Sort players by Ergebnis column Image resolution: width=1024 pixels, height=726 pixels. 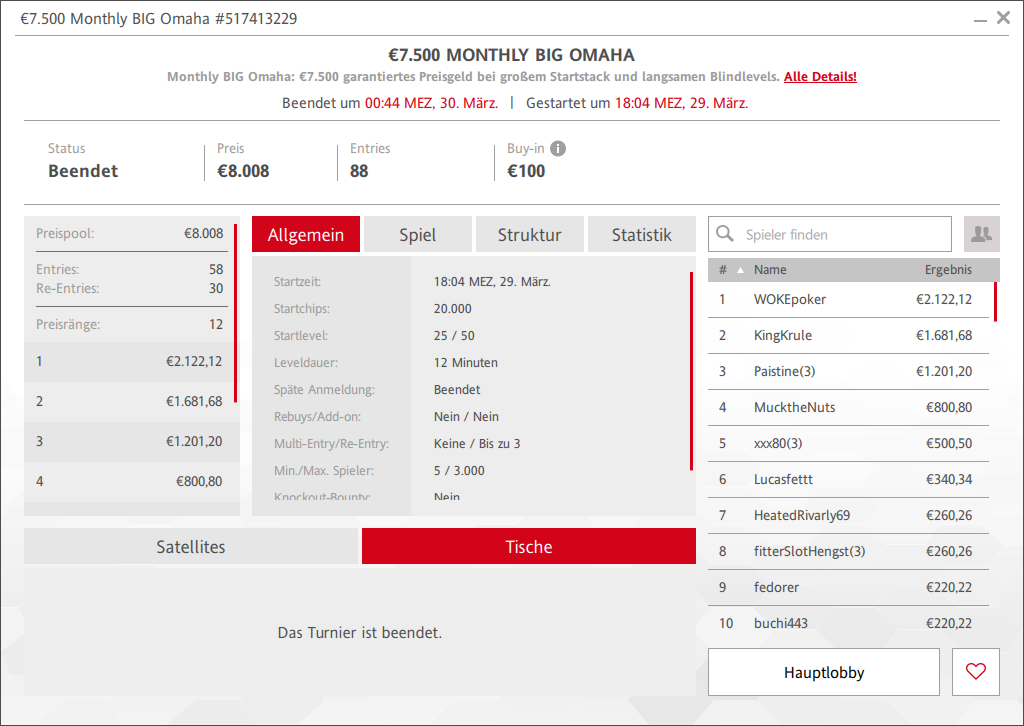[x=947, y=270]
